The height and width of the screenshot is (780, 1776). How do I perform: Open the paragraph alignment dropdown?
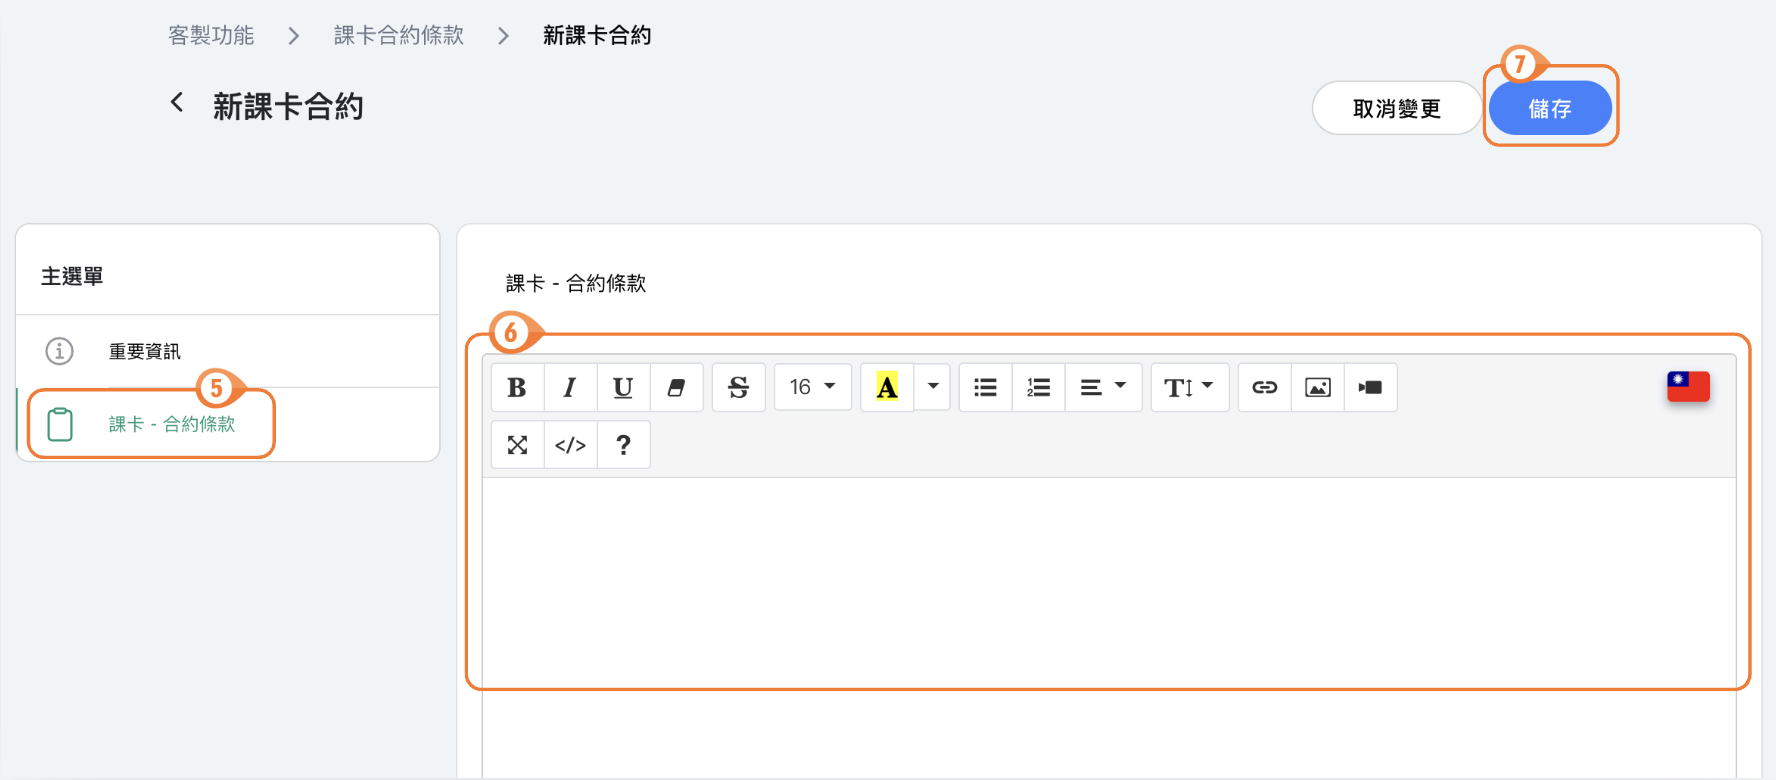coord(1102,388)
